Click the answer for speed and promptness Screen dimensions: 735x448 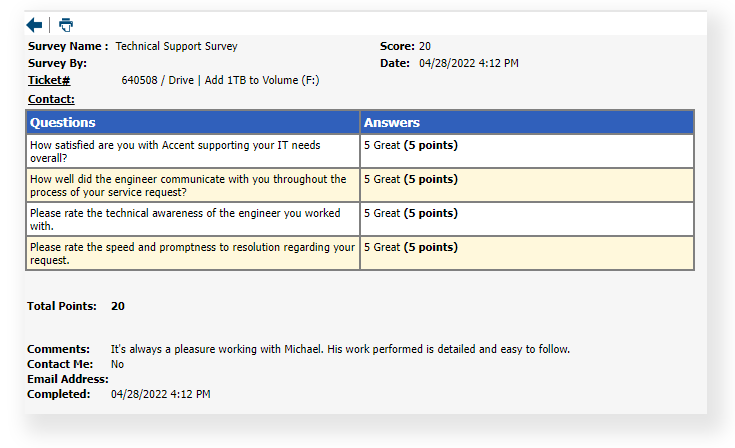(411, 247)
